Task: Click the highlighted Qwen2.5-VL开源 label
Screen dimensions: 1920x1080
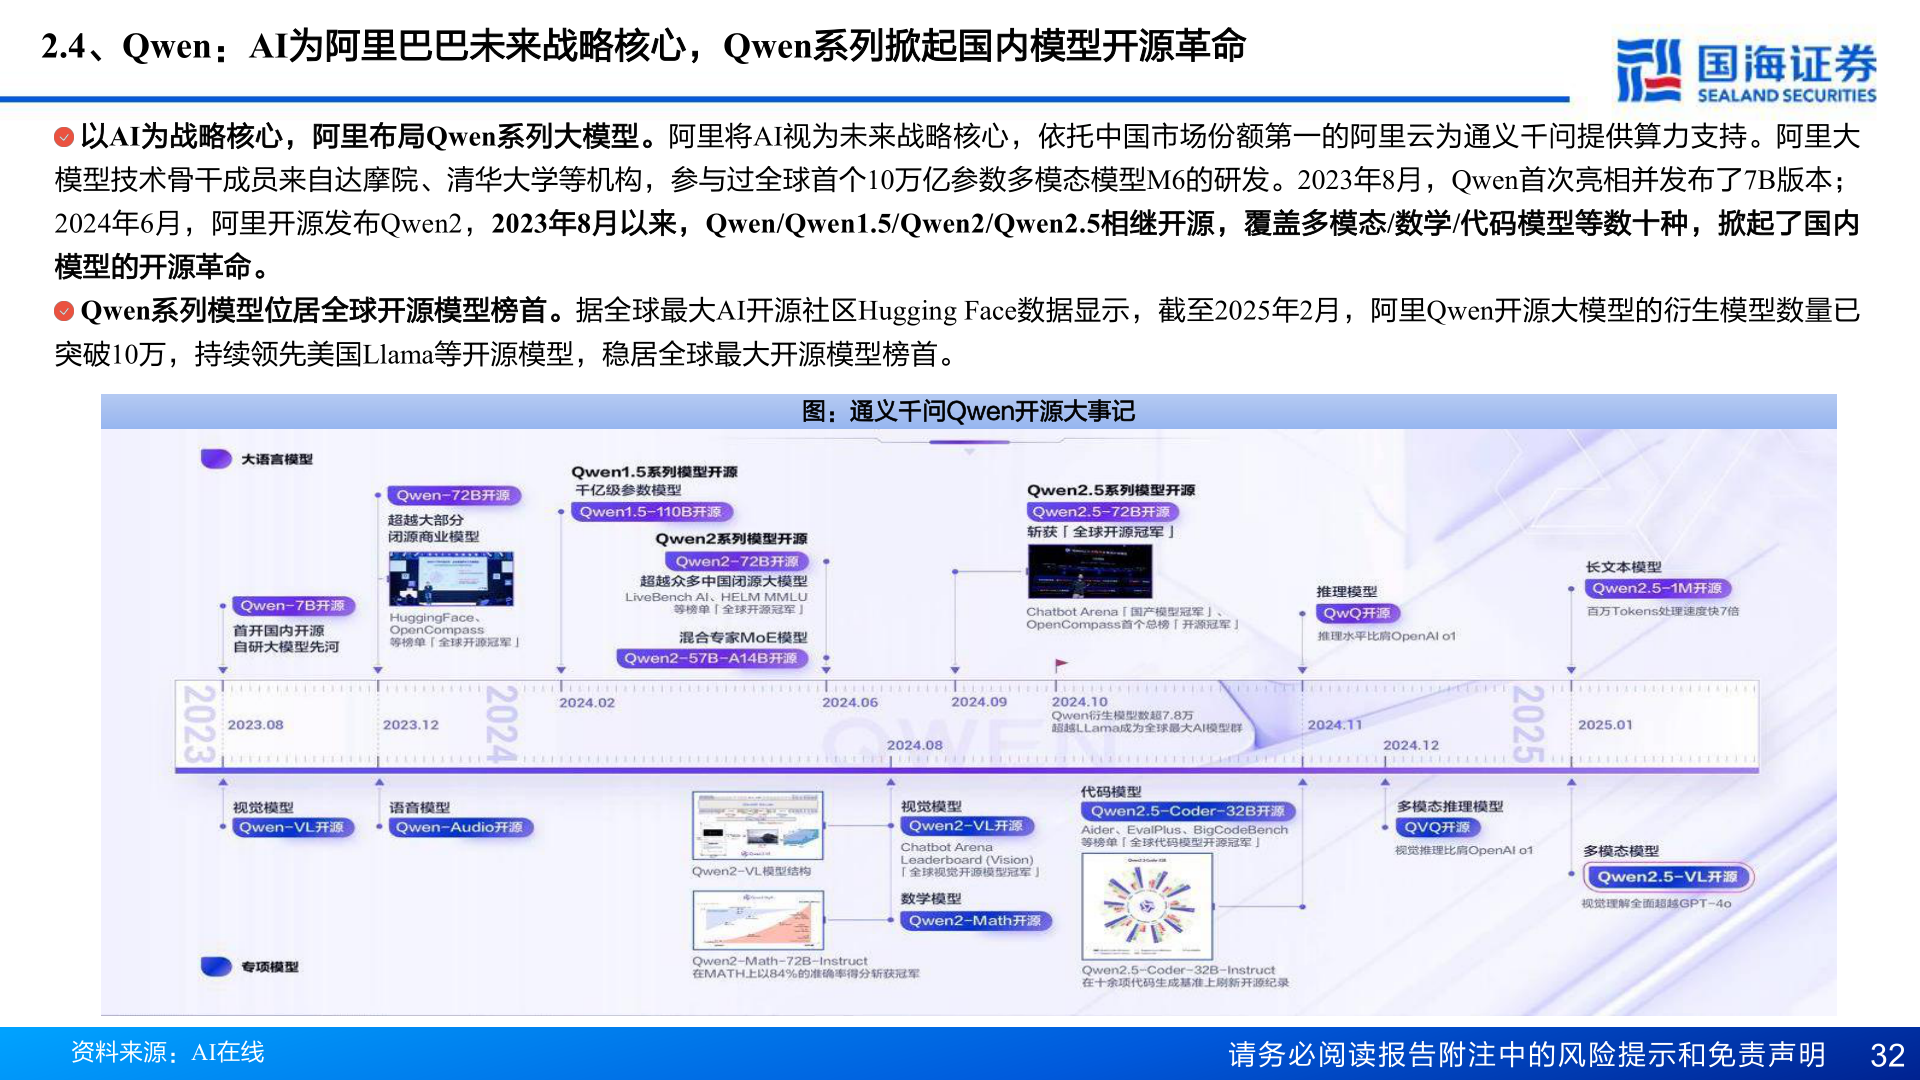Action: coord(1667,877)
